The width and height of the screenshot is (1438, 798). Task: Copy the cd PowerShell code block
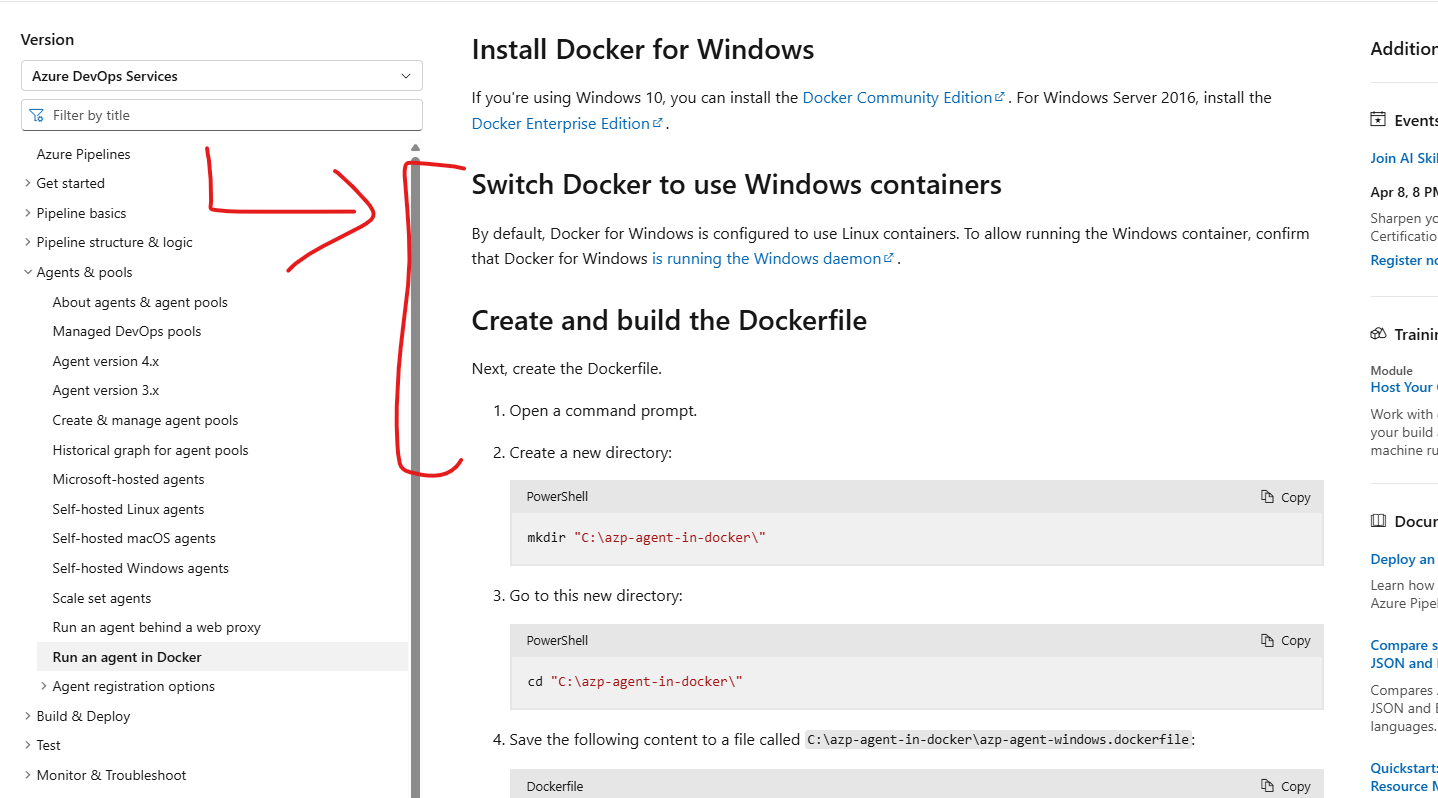pyautogui.click(x=1286, y=640)
